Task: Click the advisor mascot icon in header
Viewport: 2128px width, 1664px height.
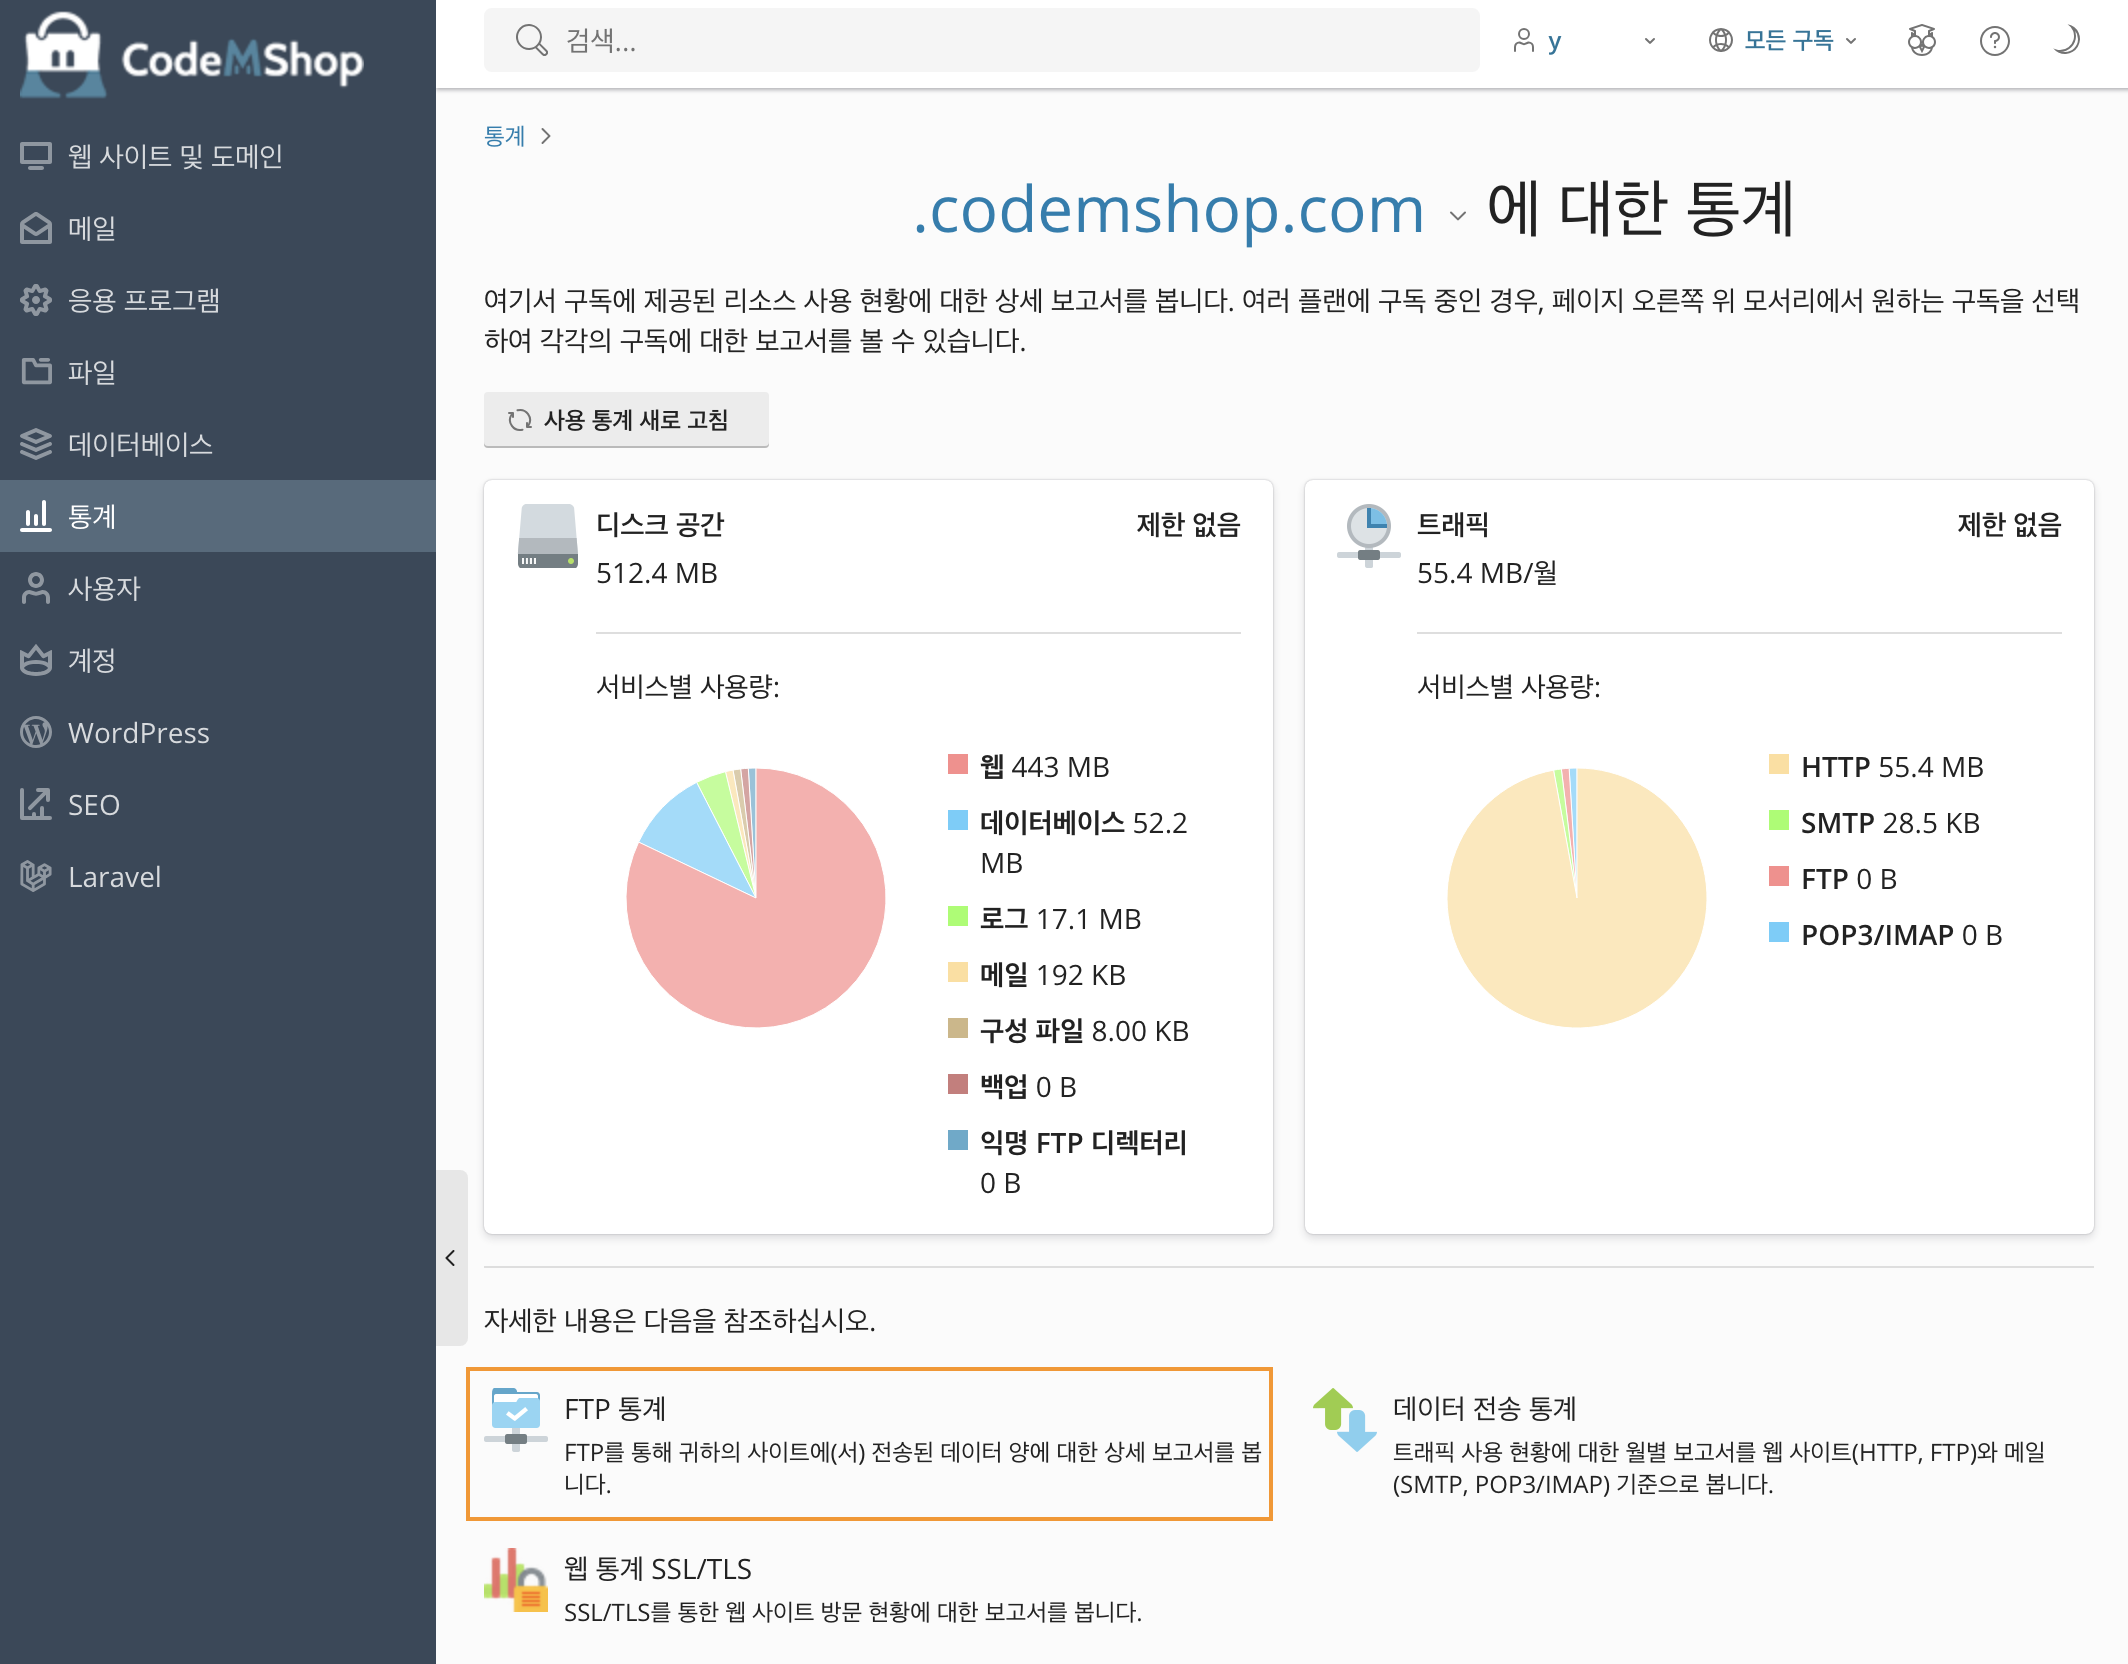Action: coord(1921,40)
